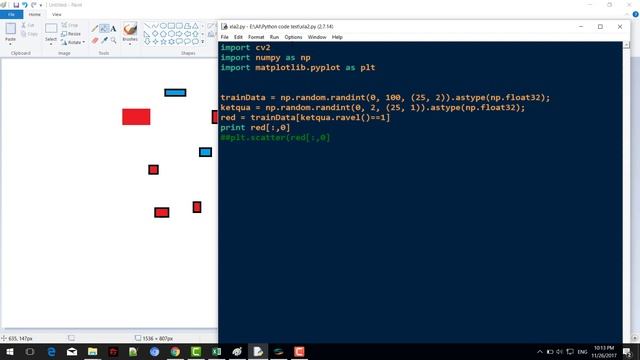Click the wide blue rectangle on Paint canvas
The height and width of the screenshot is (360, 640).
point(176,93)
